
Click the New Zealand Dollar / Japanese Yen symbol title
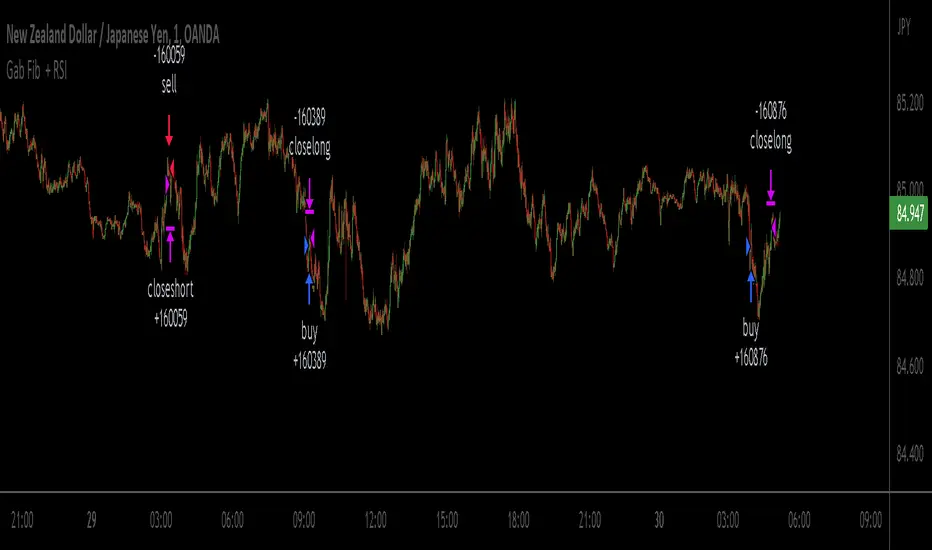coord(112,35)
